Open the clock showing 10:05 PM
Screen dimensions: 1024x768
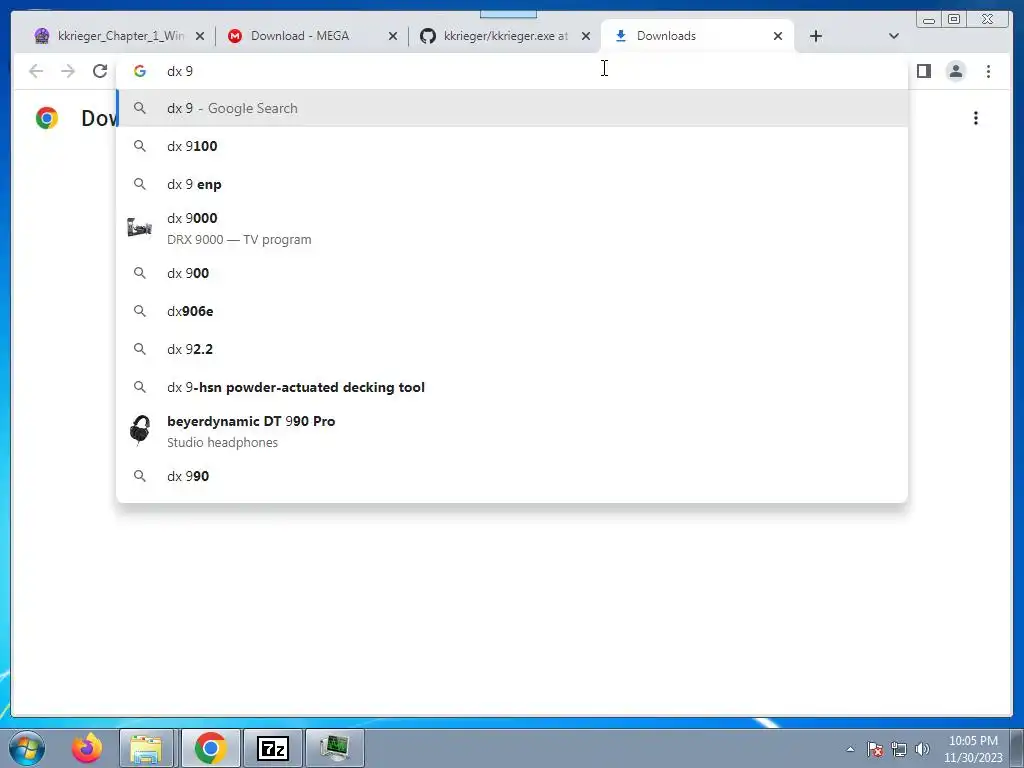(x=973, y=749)
